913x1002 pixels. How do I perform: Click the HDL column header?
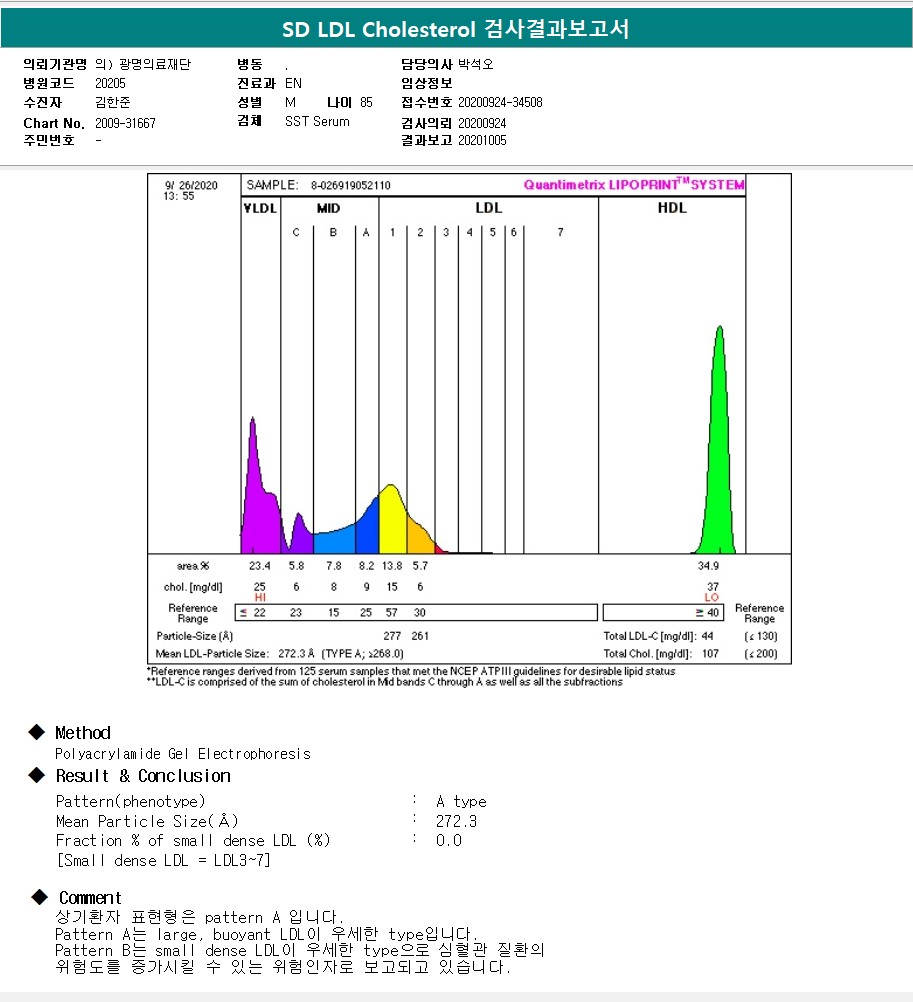(672, 208)
